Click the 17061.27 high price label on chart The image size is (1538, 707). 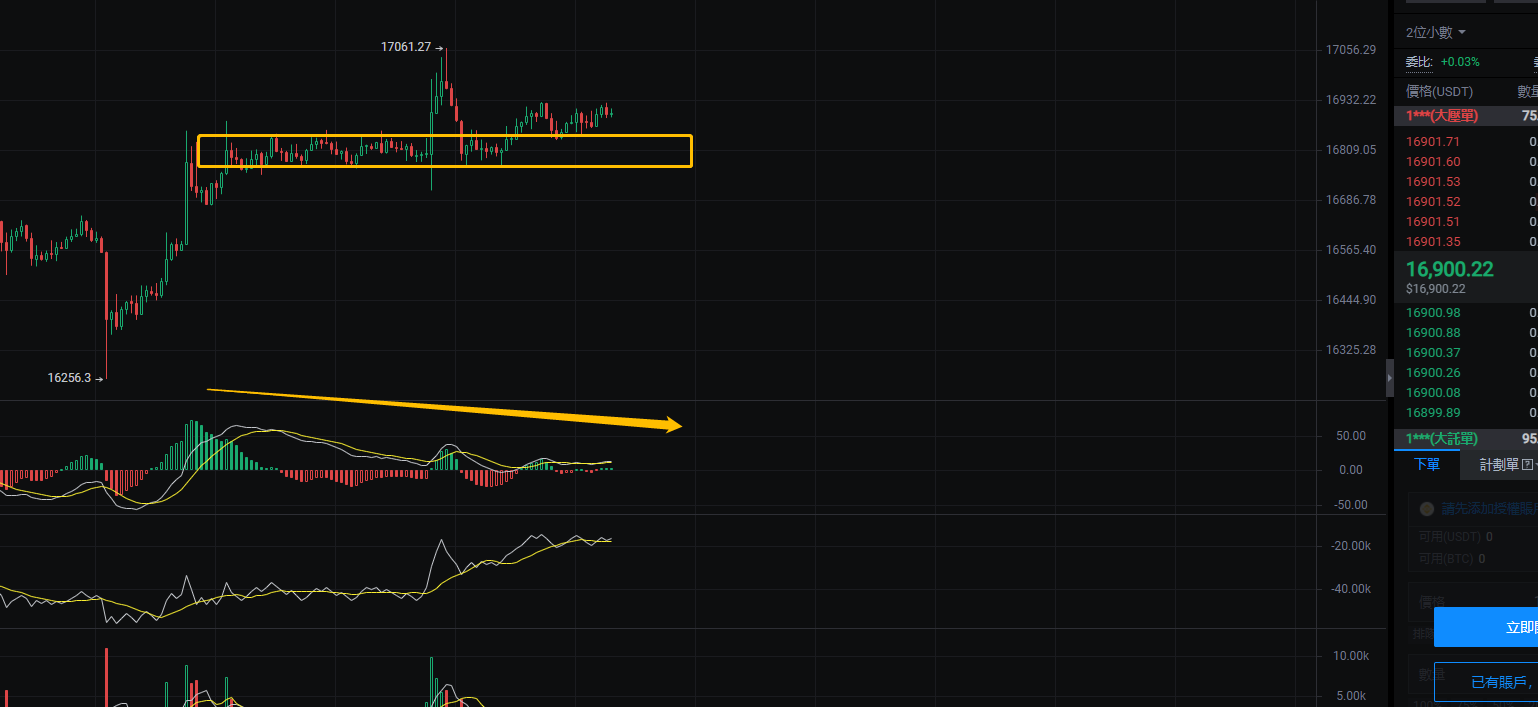(406, 47)
